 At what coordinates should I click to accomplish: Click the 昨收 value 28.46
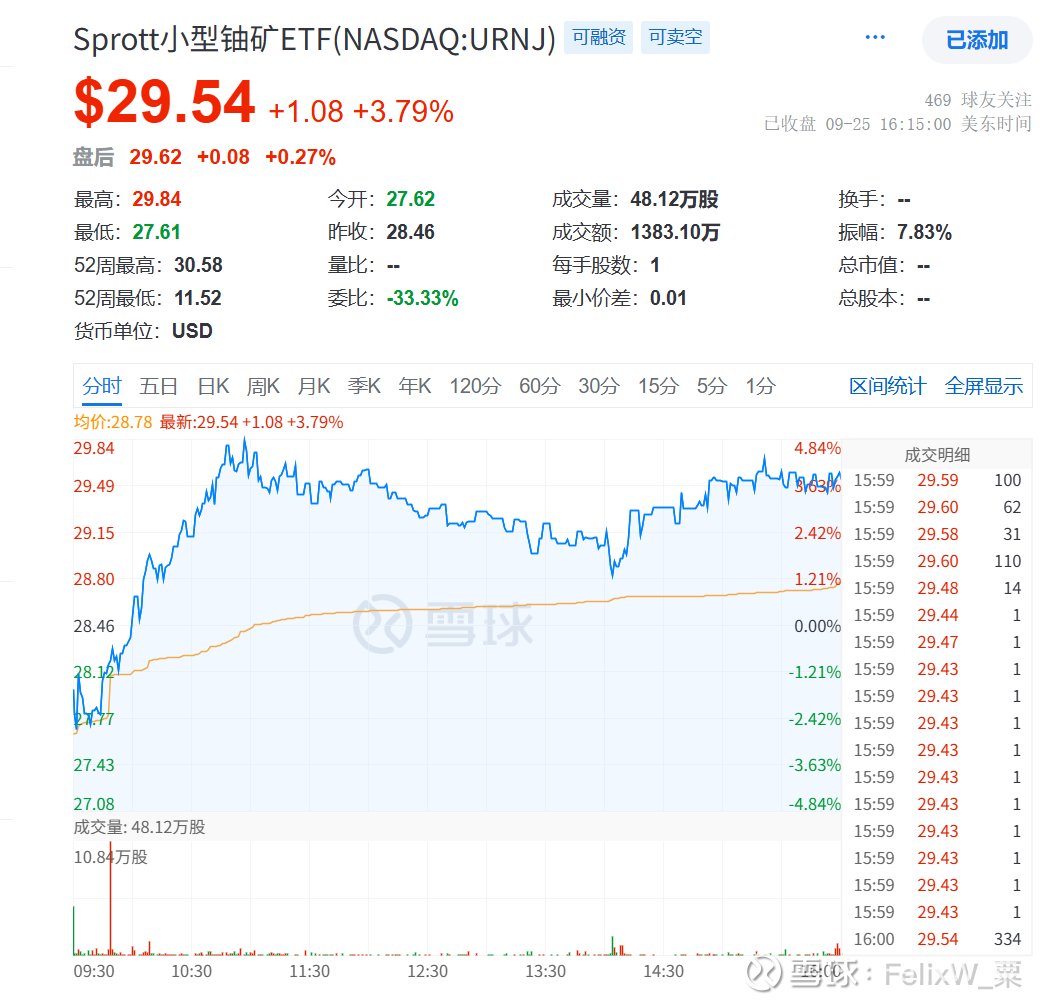(x=410, y=232)
